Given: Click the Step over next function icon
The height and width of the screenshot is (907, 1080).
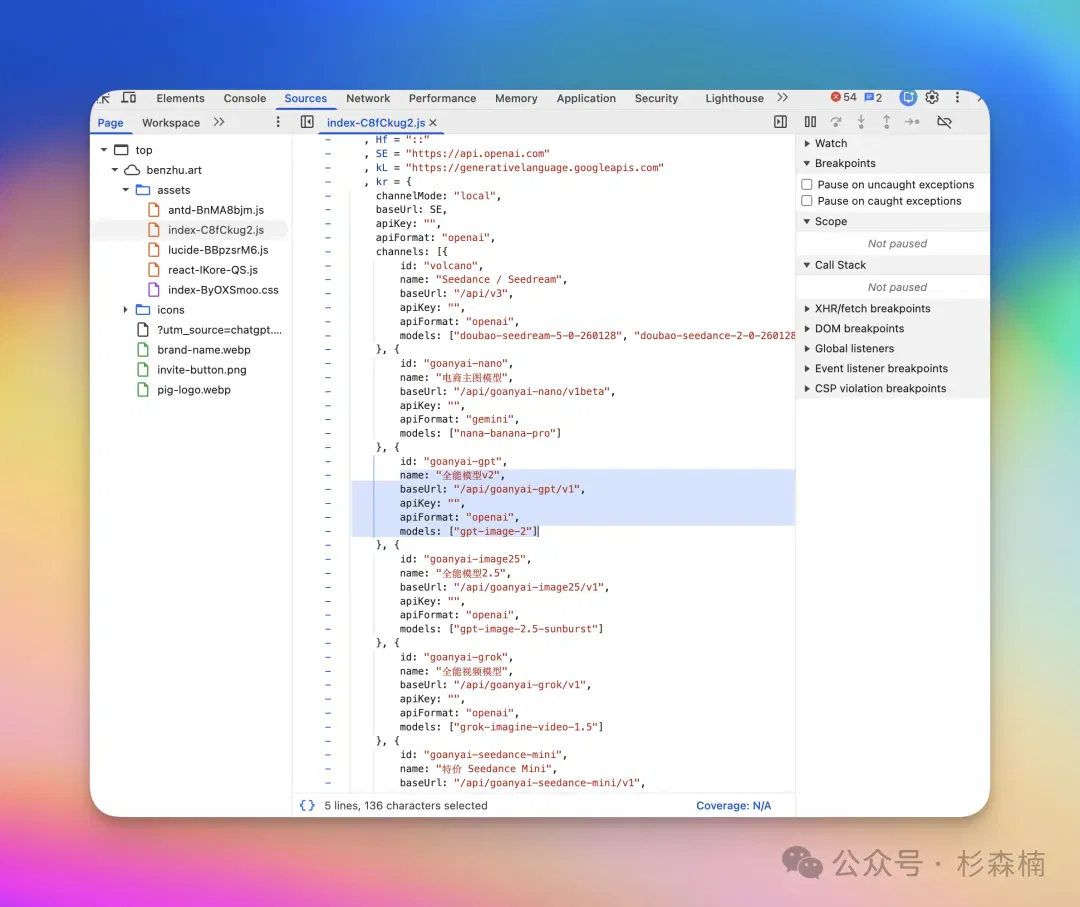Looking at the screenshot, I should 835,122.
